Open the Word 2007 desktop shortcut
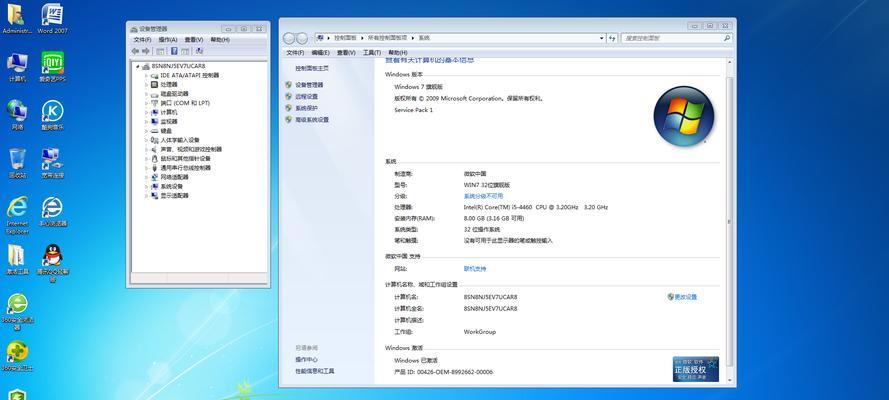Screen dimensions: 889x400 coord(52,19)
